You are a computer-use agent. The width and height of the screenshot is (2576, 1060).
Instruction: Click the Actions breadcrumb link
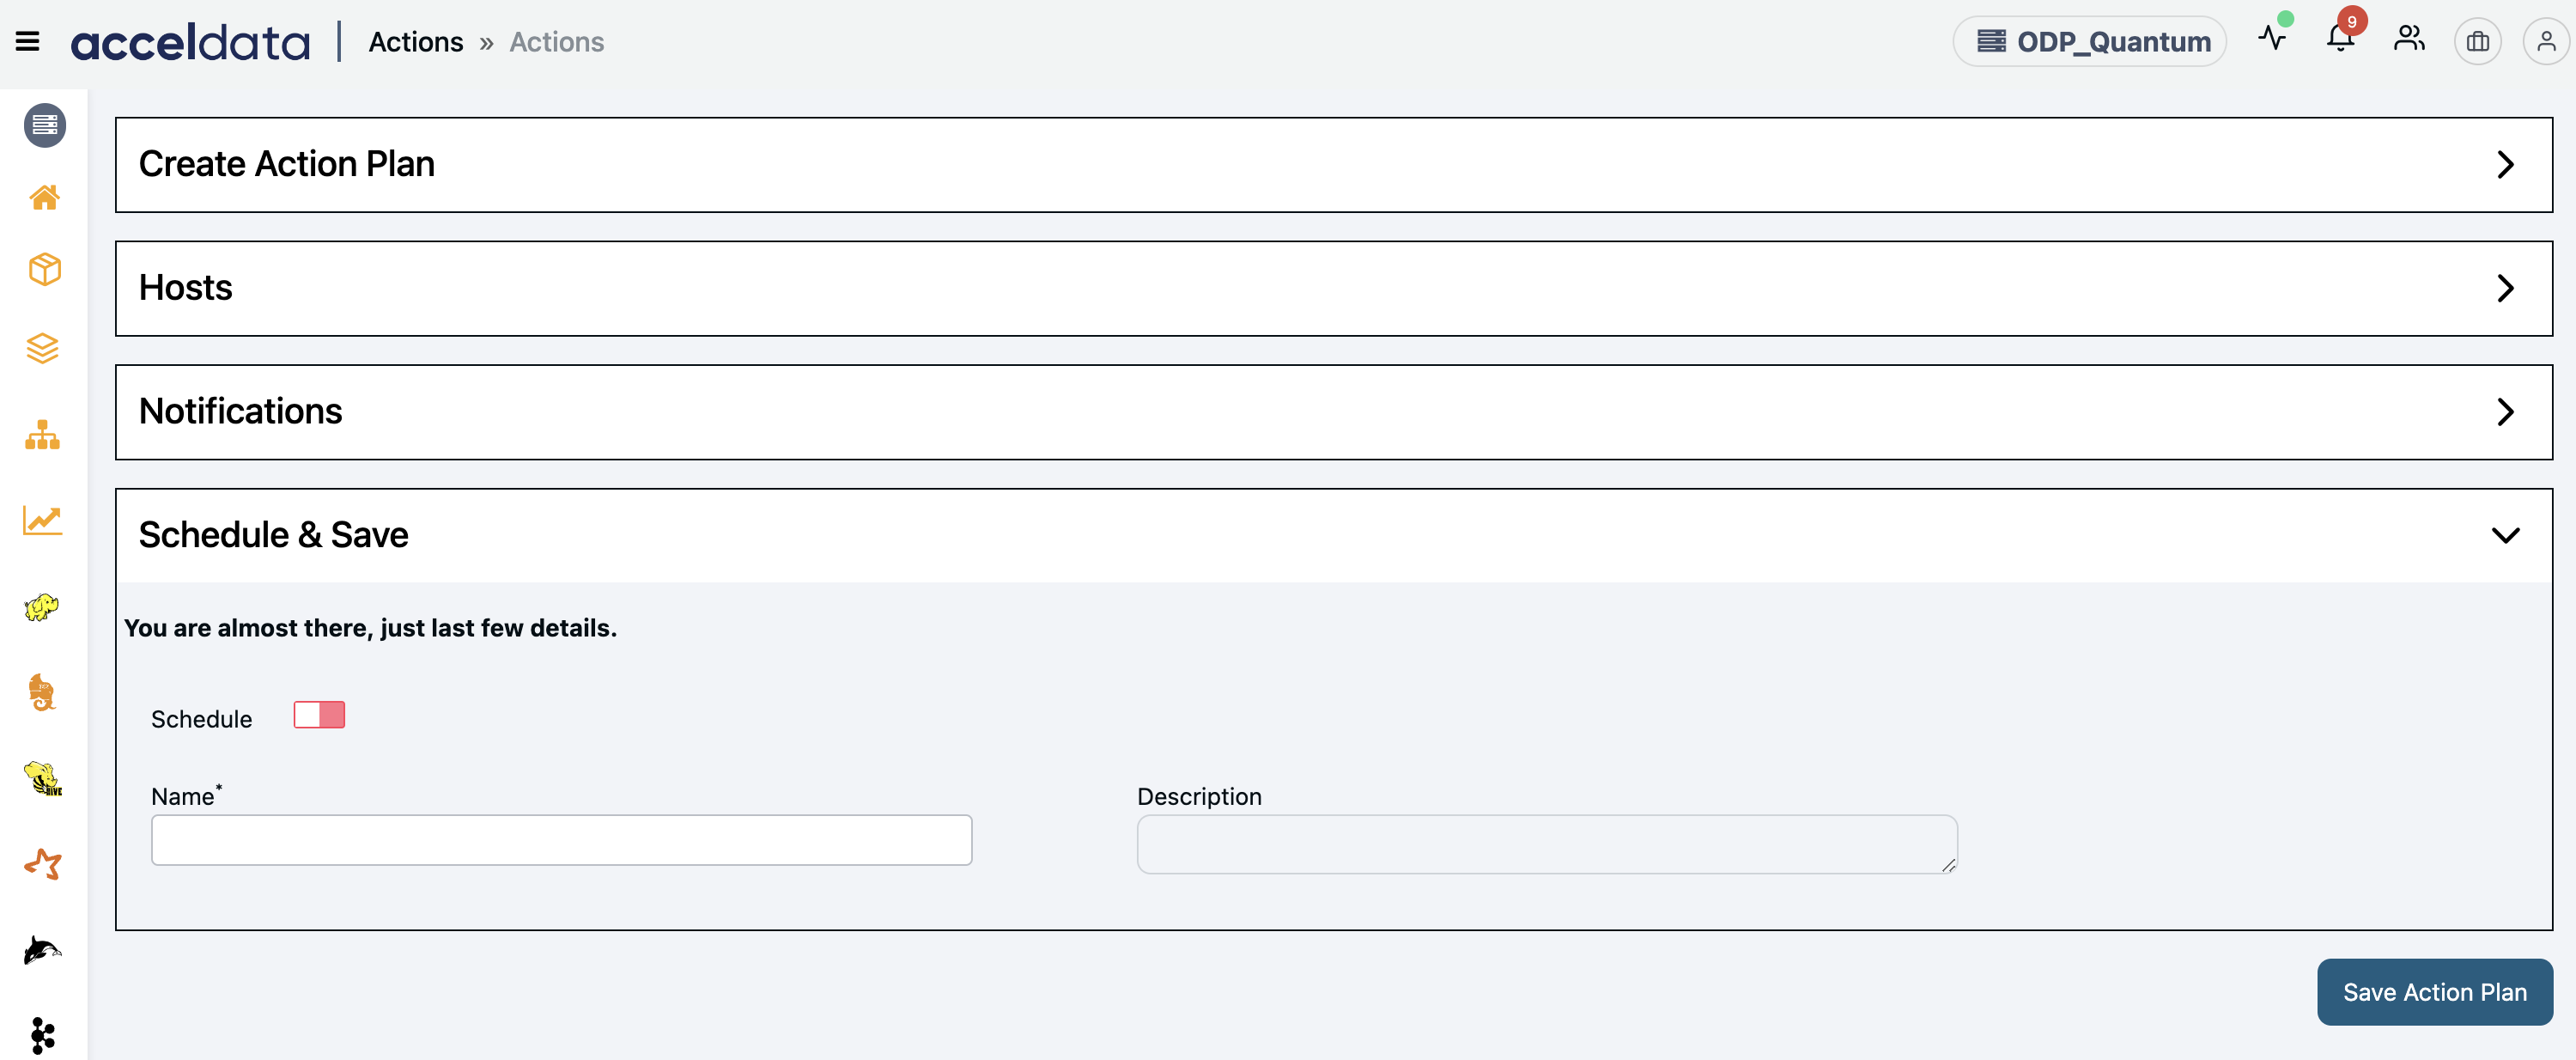[415, 42]
